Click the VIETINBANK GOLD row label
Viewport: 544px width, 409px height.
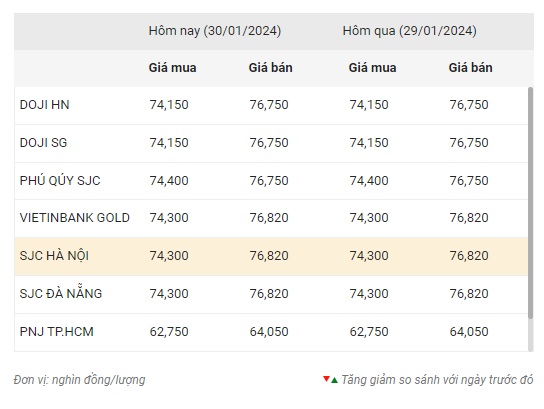coord(75,218)
